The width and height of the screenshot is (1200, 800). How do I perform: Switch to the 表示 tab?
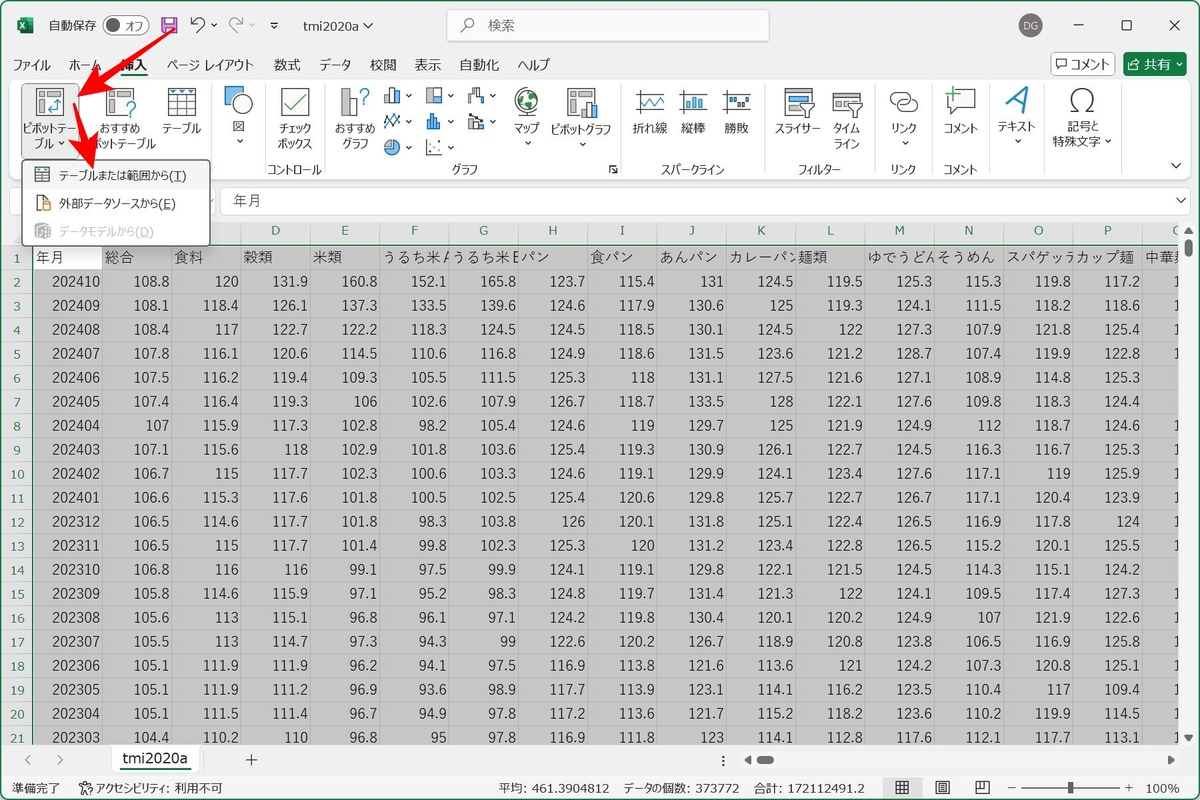tap(427, 65)
